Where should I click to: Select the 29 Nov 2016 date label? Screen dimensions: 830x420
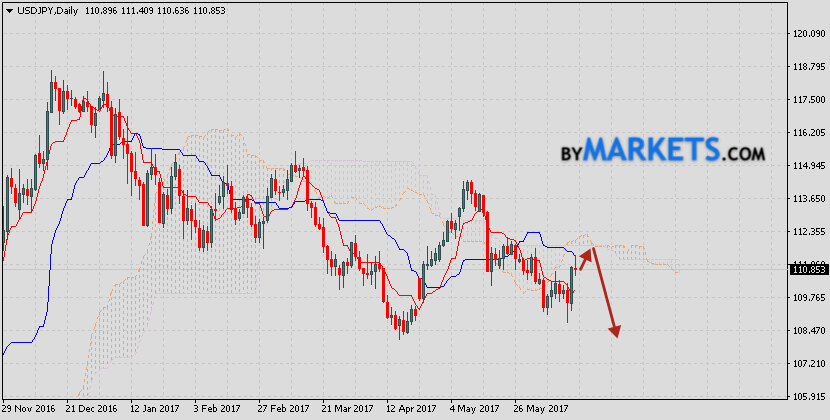coord(29,409)
